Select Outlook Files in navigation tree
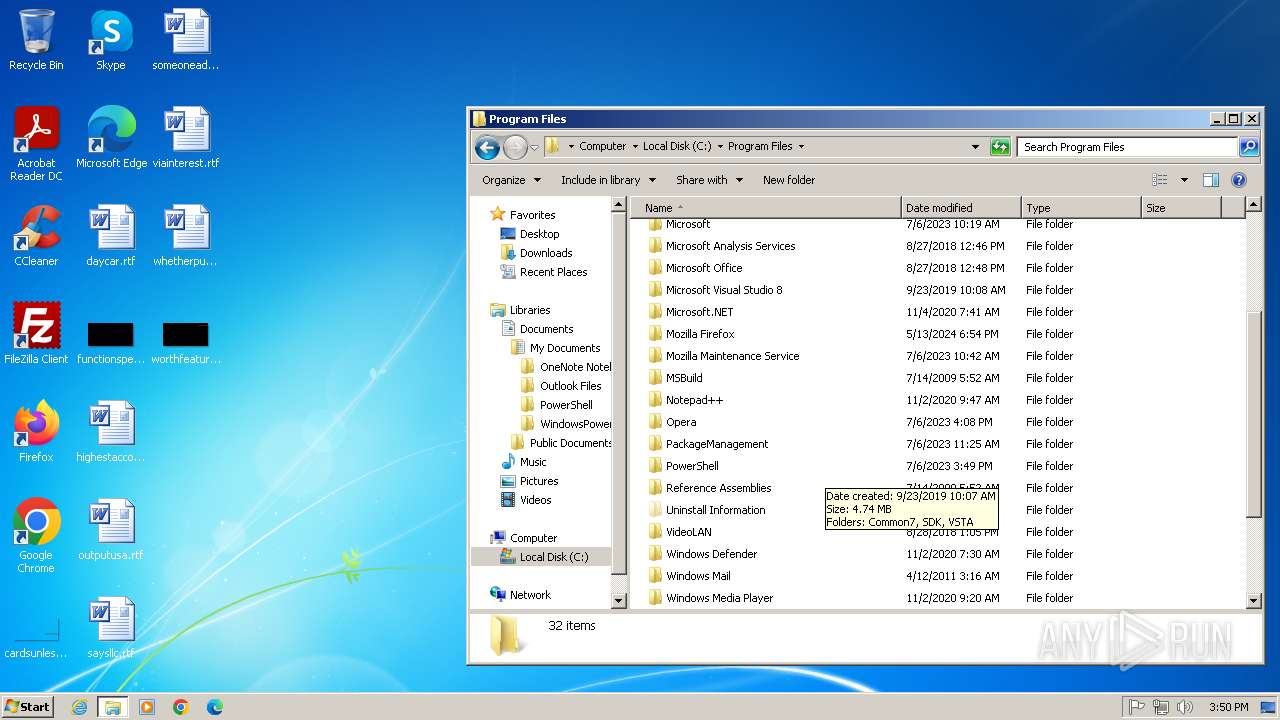 (x=570, y=386)
